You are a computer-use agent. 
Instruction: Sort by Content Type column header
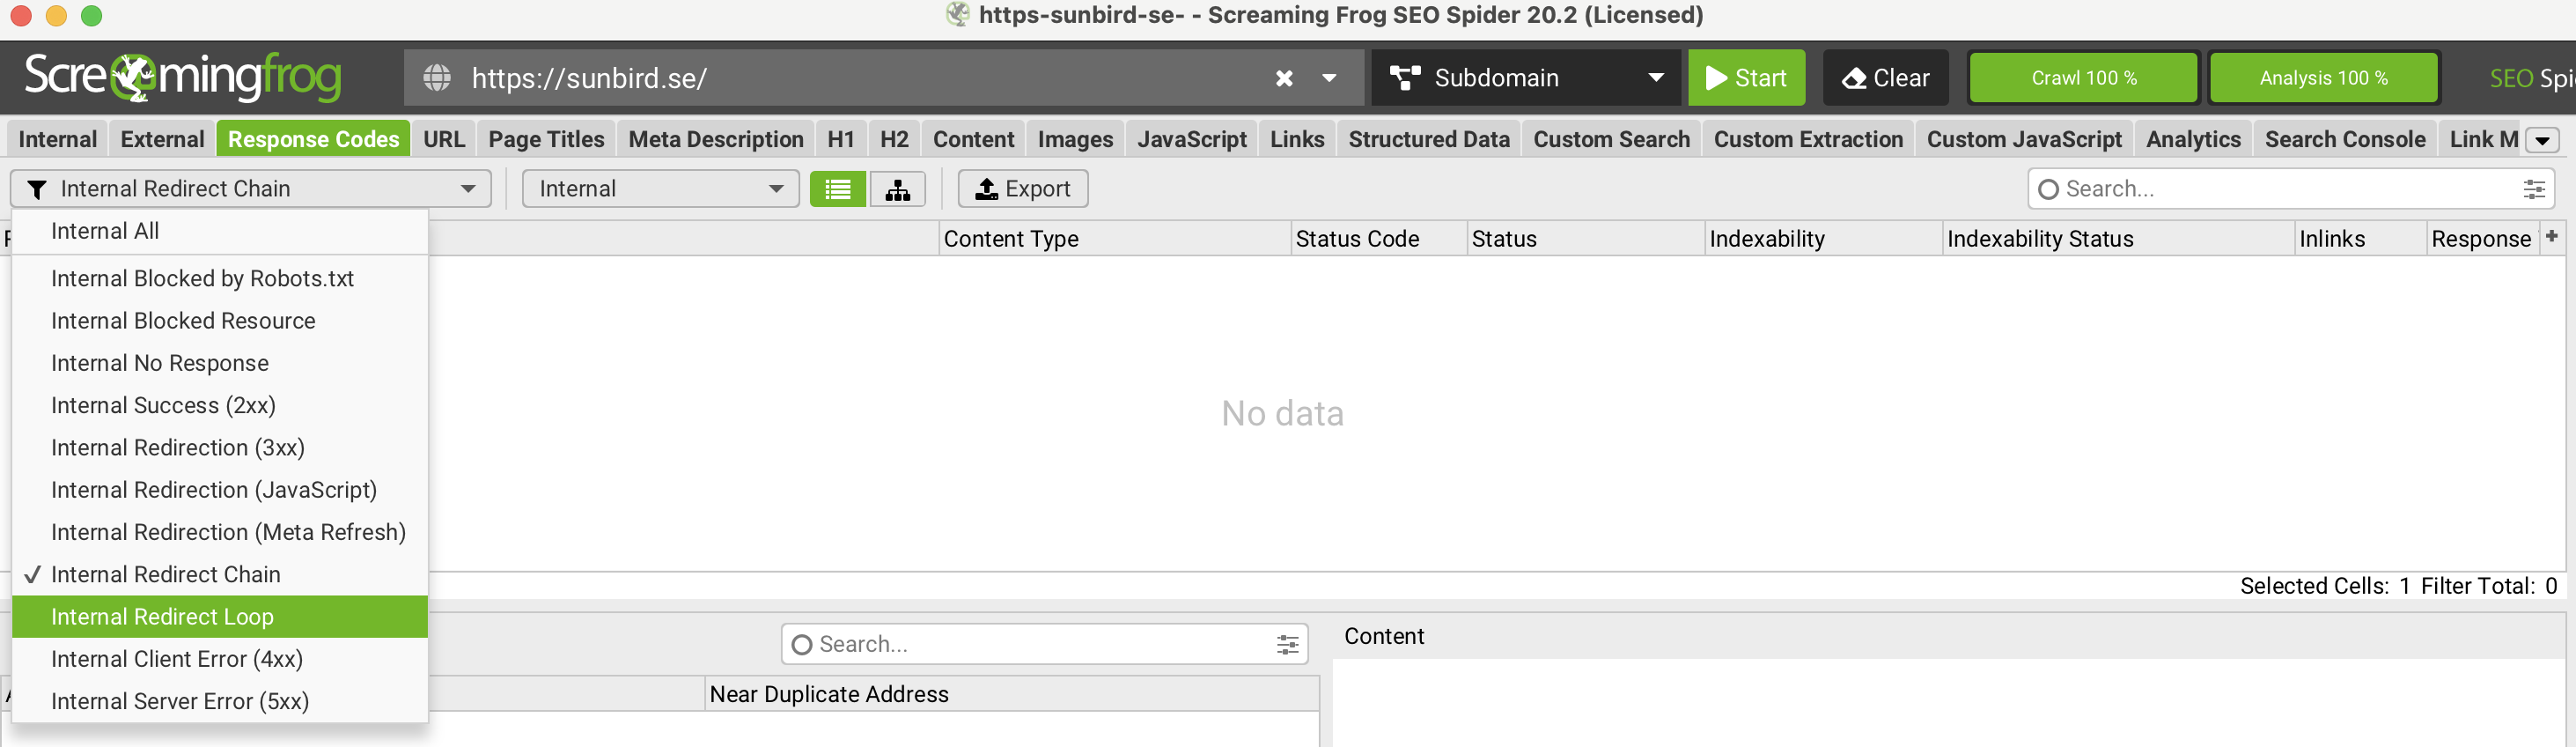click(x=1115, y=239)
